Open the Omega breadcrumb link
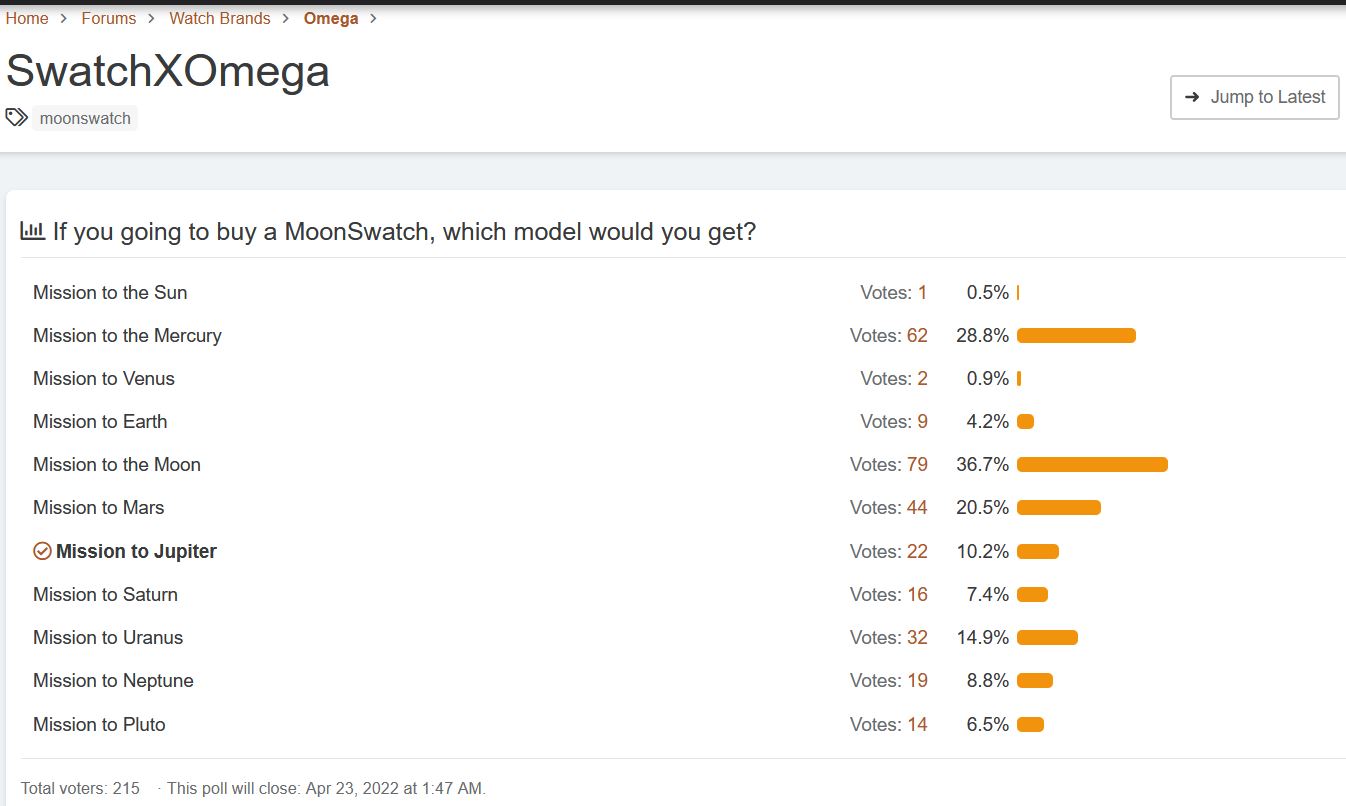 [x=331, y=18]
